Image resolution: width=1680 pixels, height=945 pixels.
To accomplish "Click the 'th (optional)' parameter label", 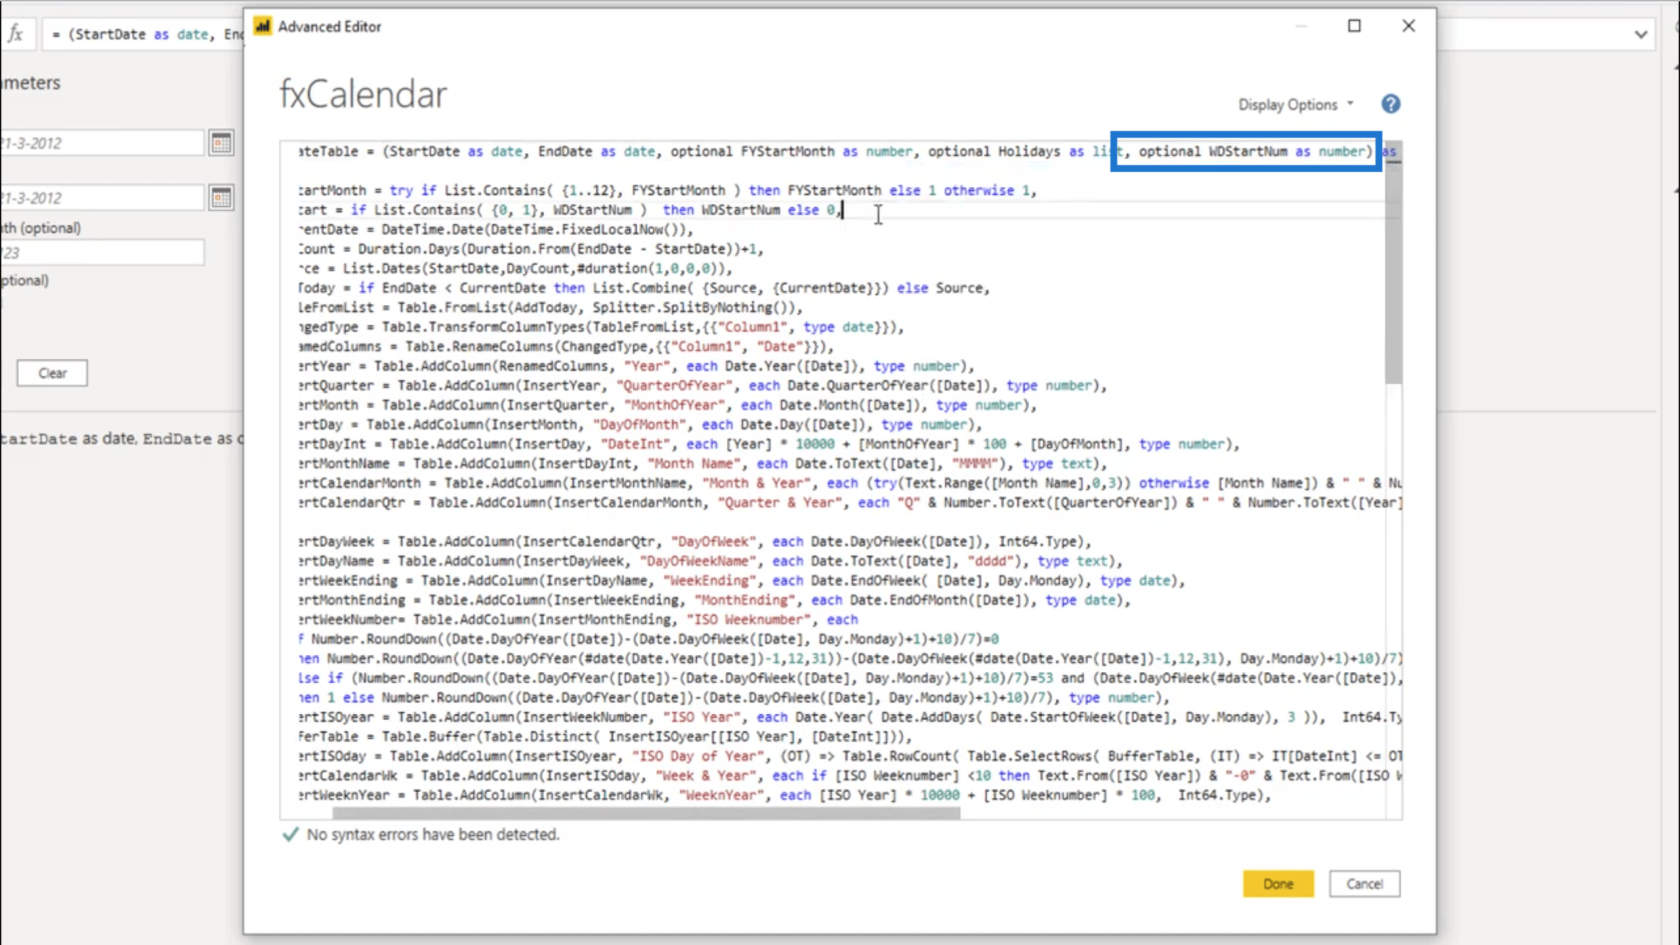I will click(x=40, y=228).
